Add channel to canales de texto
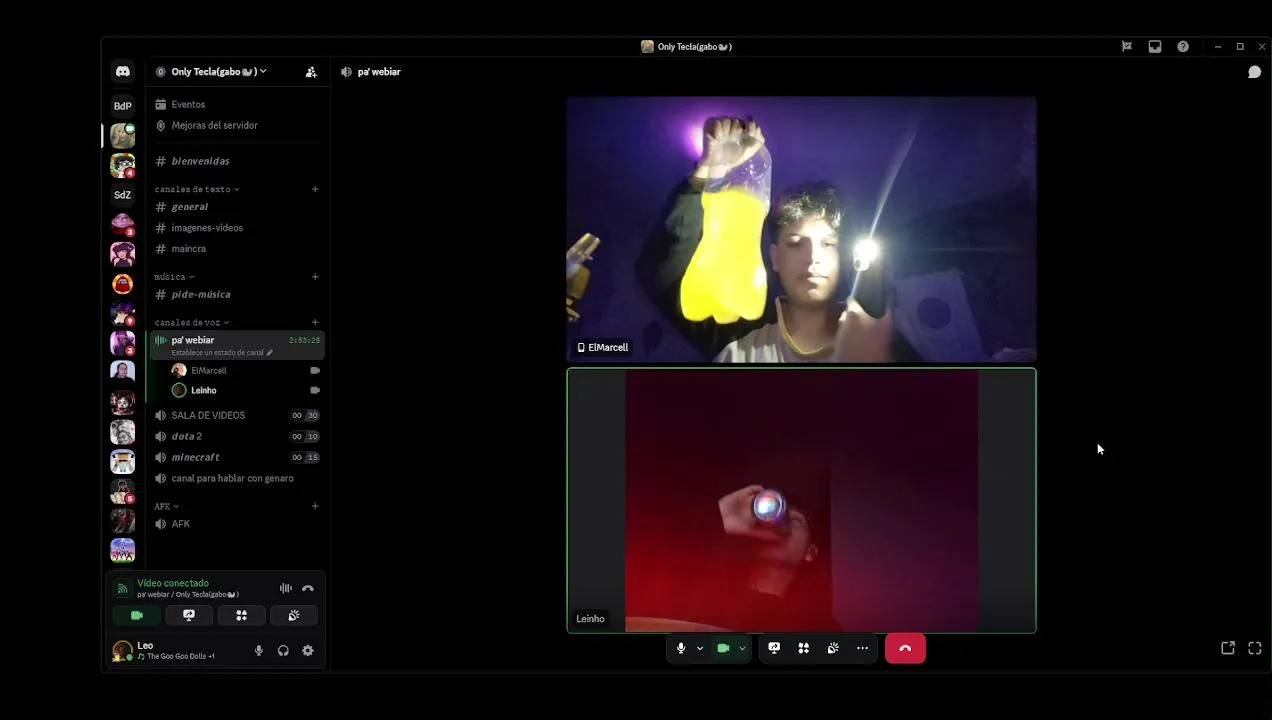 pos(315,189)
